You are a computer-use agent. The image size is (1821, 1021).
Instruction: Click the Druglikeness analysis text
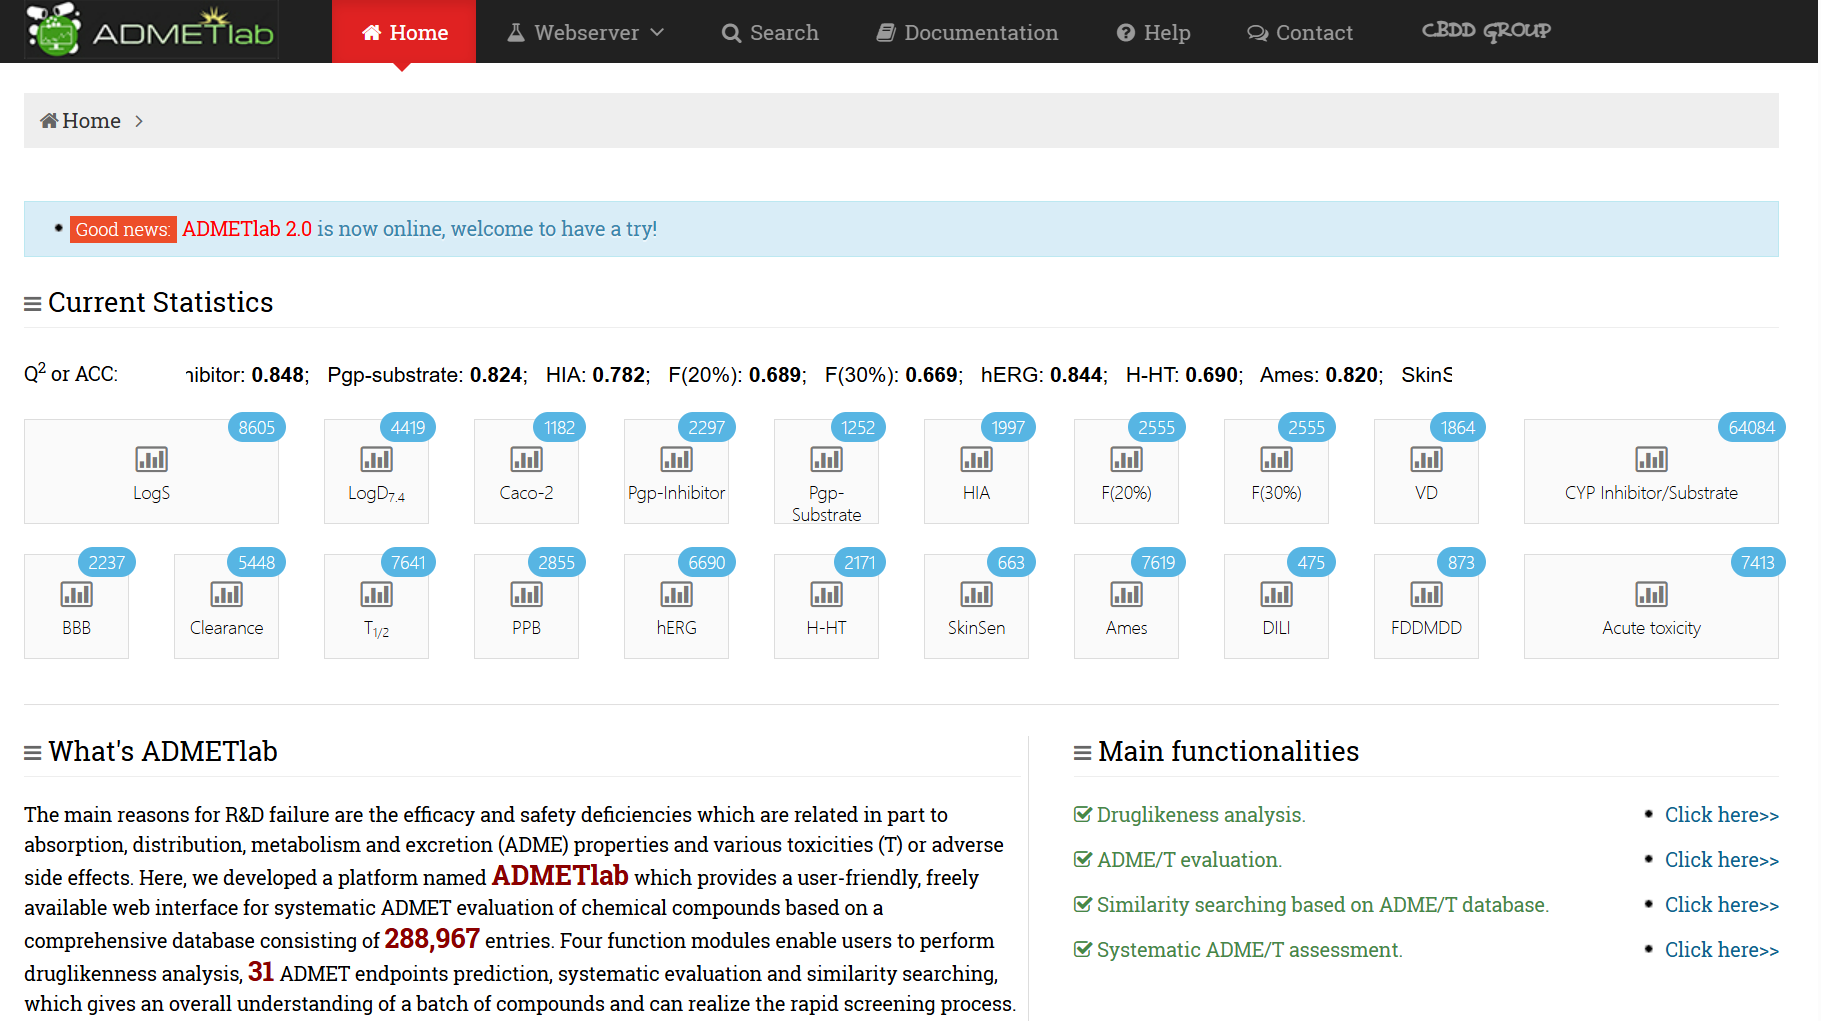coord(1201,815)
